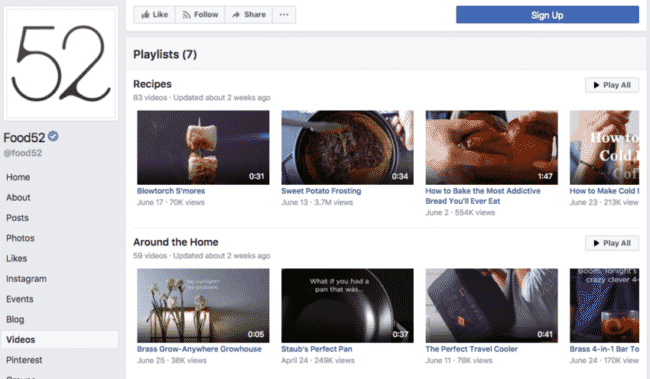Open the Blog section in sidebar
The height and width of the screenshot is (379, 650).
pos(15,319)
